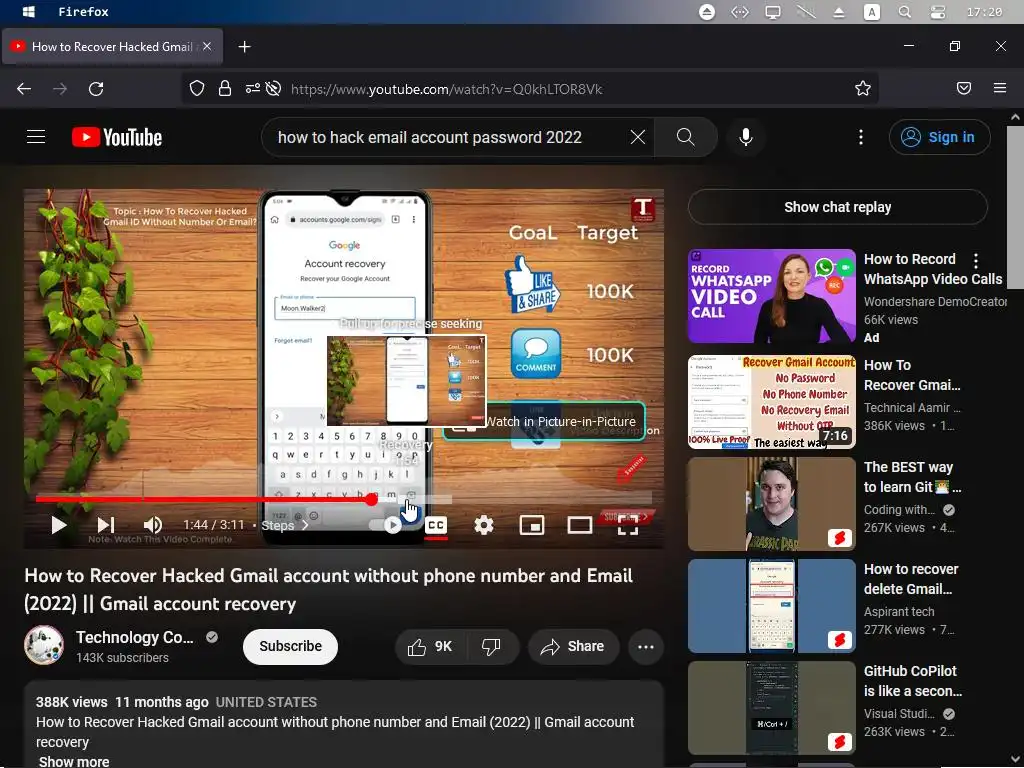Go back to the previous page
This screenshot has width=1024, height=768.
click(x=24, y=89)
